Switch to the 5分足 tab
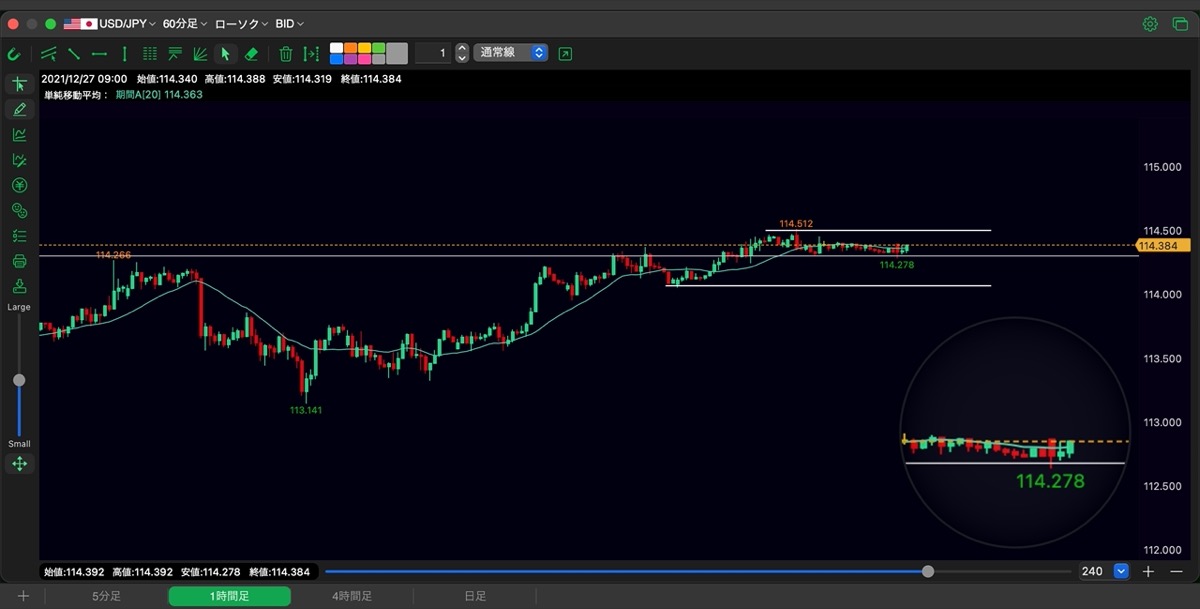 pyautogui.click(x=106, y=597)
